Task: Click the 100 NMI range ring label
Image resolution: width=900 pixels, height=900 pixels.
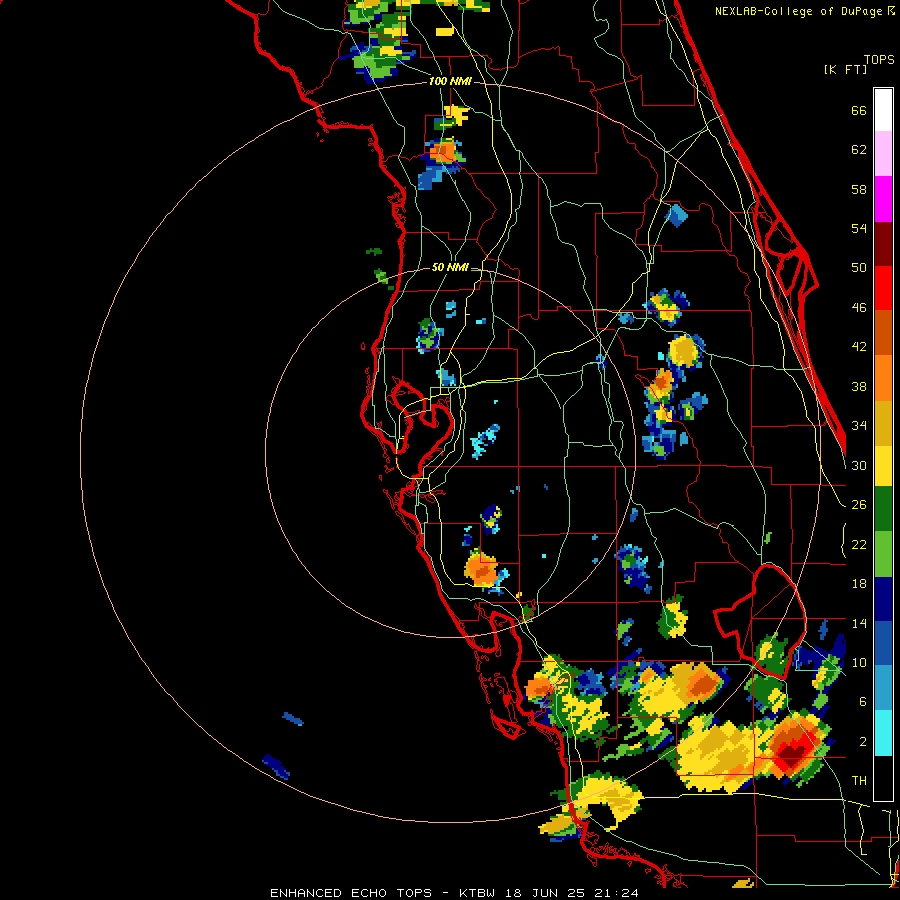Action: click(450, 82)
